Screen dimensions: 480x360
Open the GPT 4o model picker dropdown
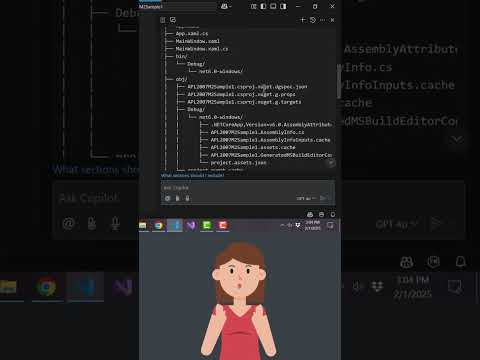tap(306, 198)
